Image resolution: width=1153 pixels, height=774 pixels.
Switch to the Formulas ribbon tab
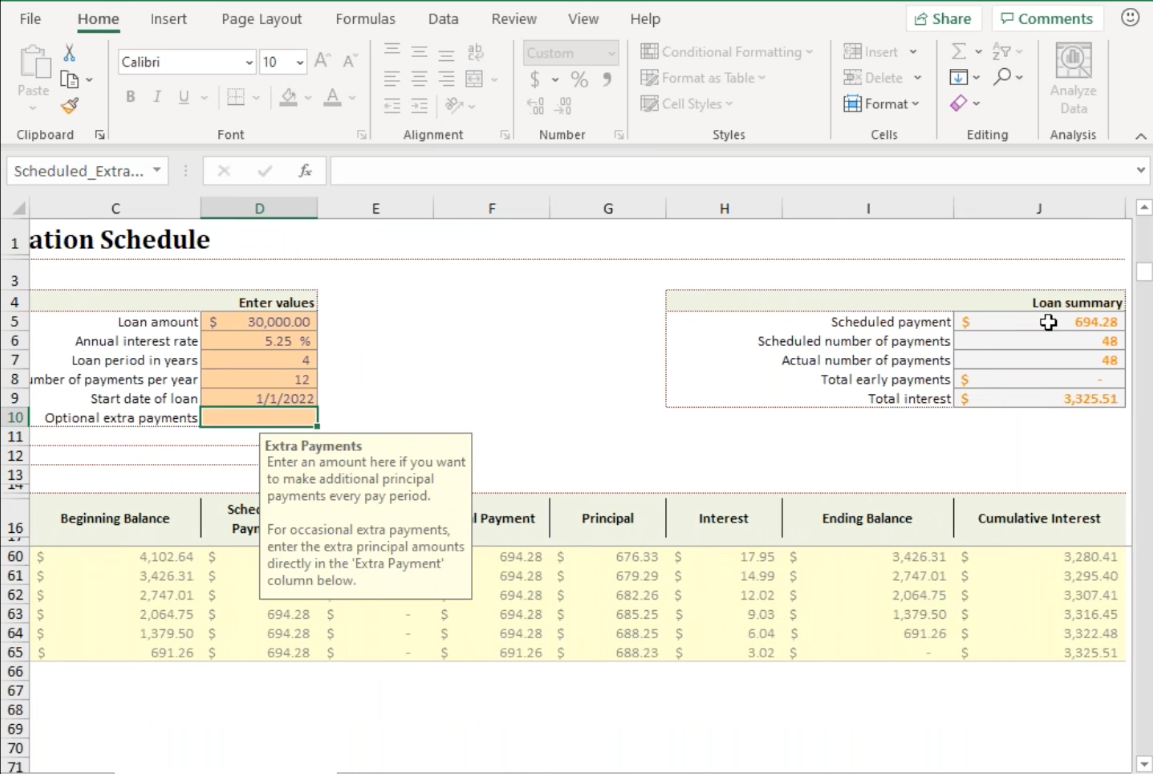tap(365, 18)
